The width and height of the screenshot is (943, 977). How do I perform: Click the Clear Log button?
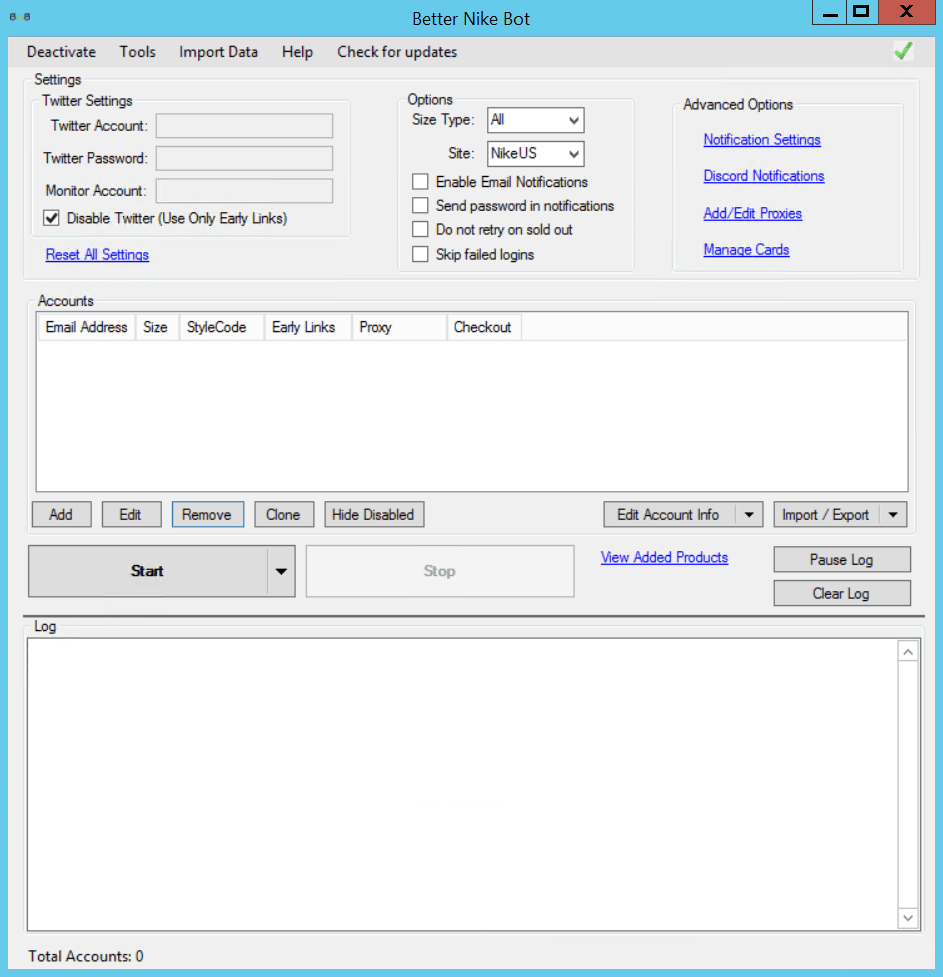[x=842, y=593]
